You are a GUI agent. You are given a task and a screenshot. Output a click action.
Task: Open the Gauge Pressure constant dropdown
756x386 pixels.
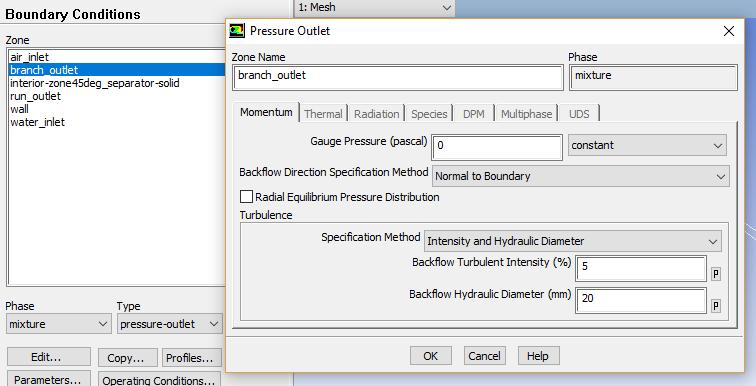[x=647, y=146]
